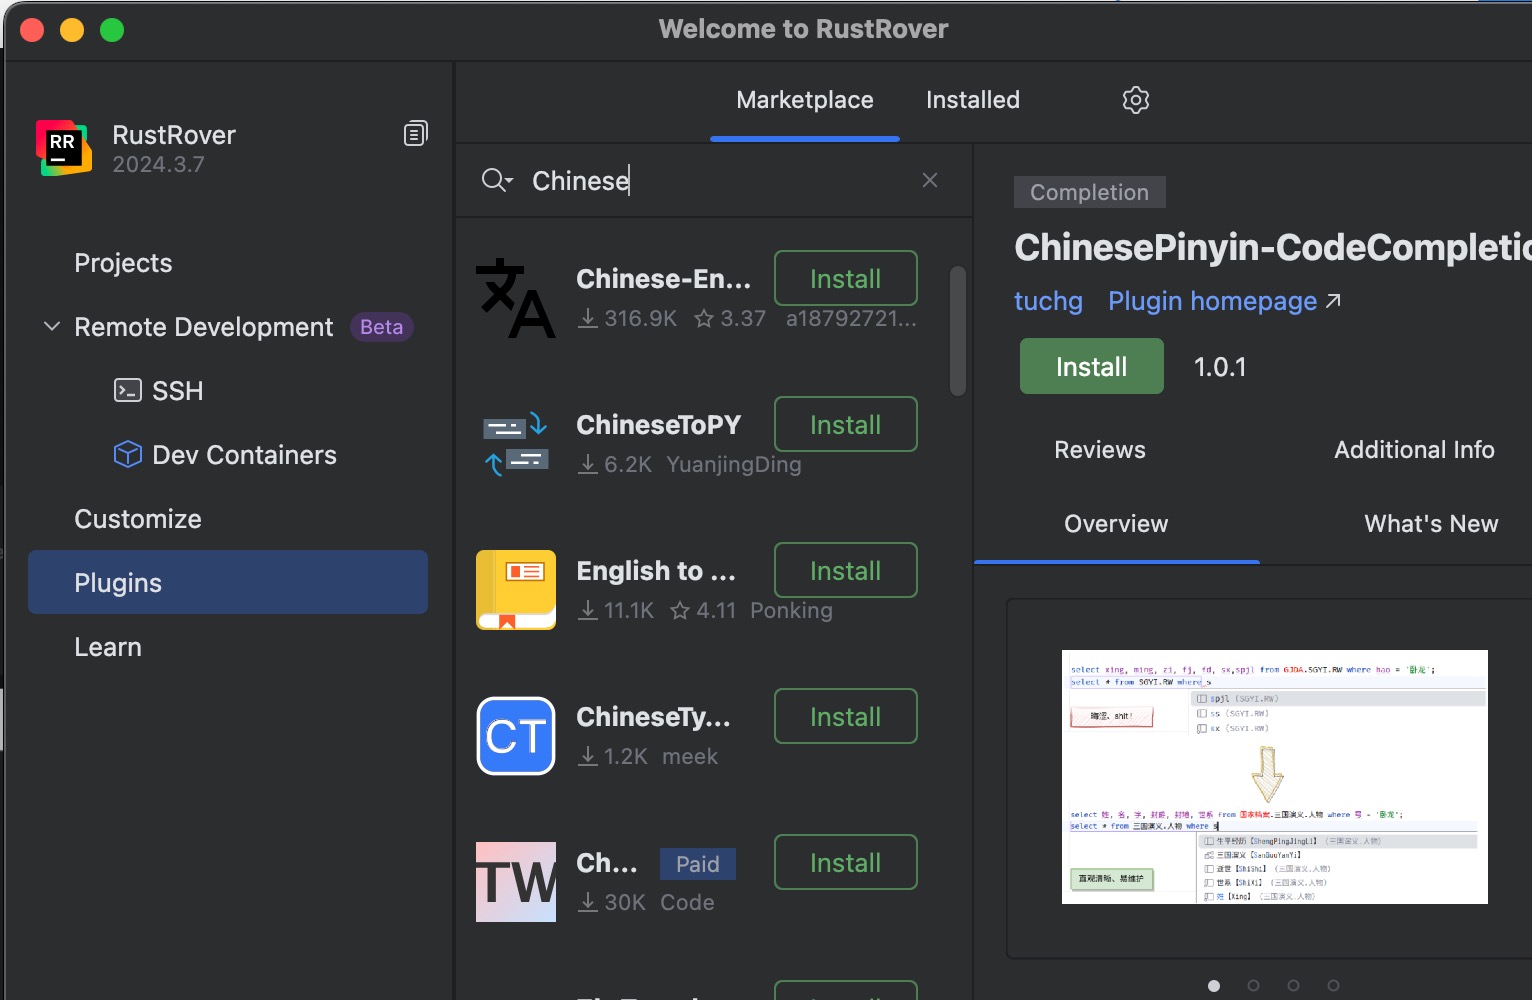This screenshot has width=1532, height=1000.
Task: Click the plugin list scrollbar
Action: point(957,330)
